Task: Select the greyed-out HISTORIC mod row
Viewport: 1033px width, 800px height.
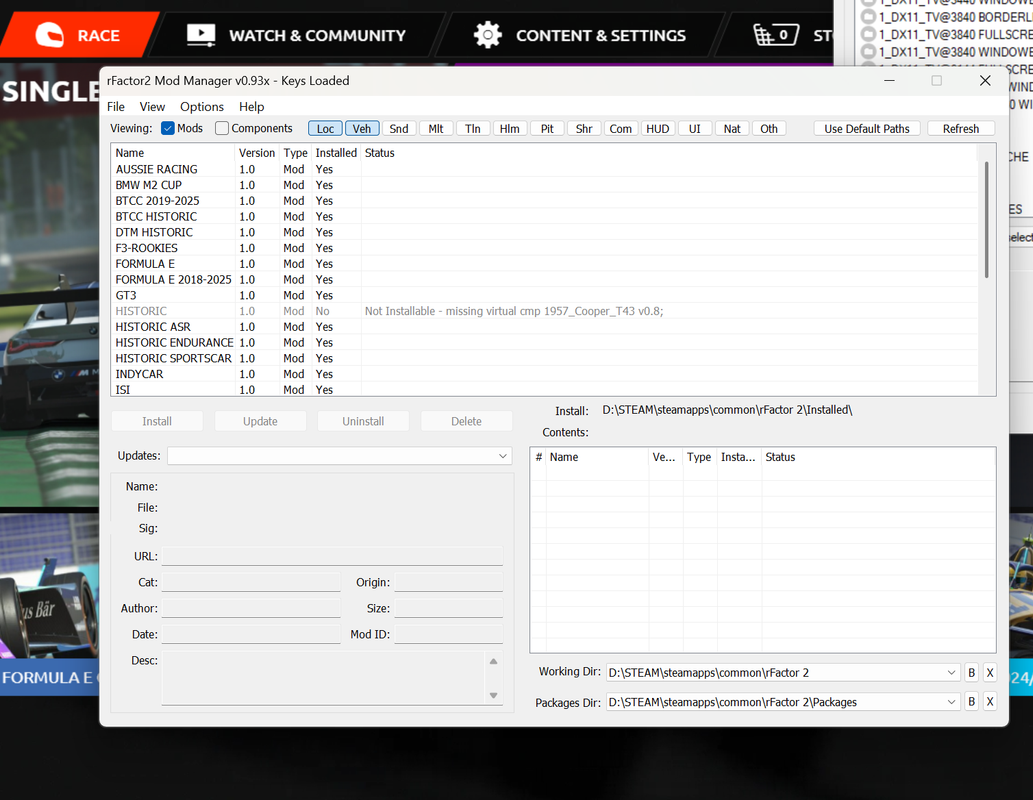Action: 544,311
